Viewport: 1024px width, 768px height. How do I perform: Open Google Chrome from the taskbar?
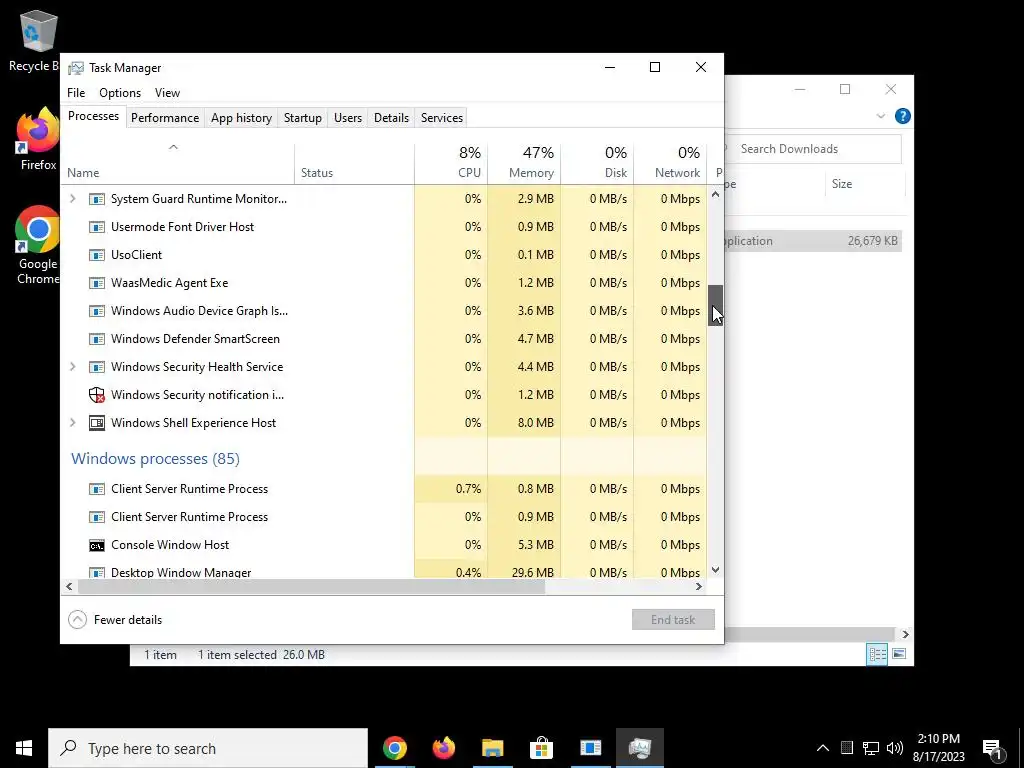pos(395,748)
